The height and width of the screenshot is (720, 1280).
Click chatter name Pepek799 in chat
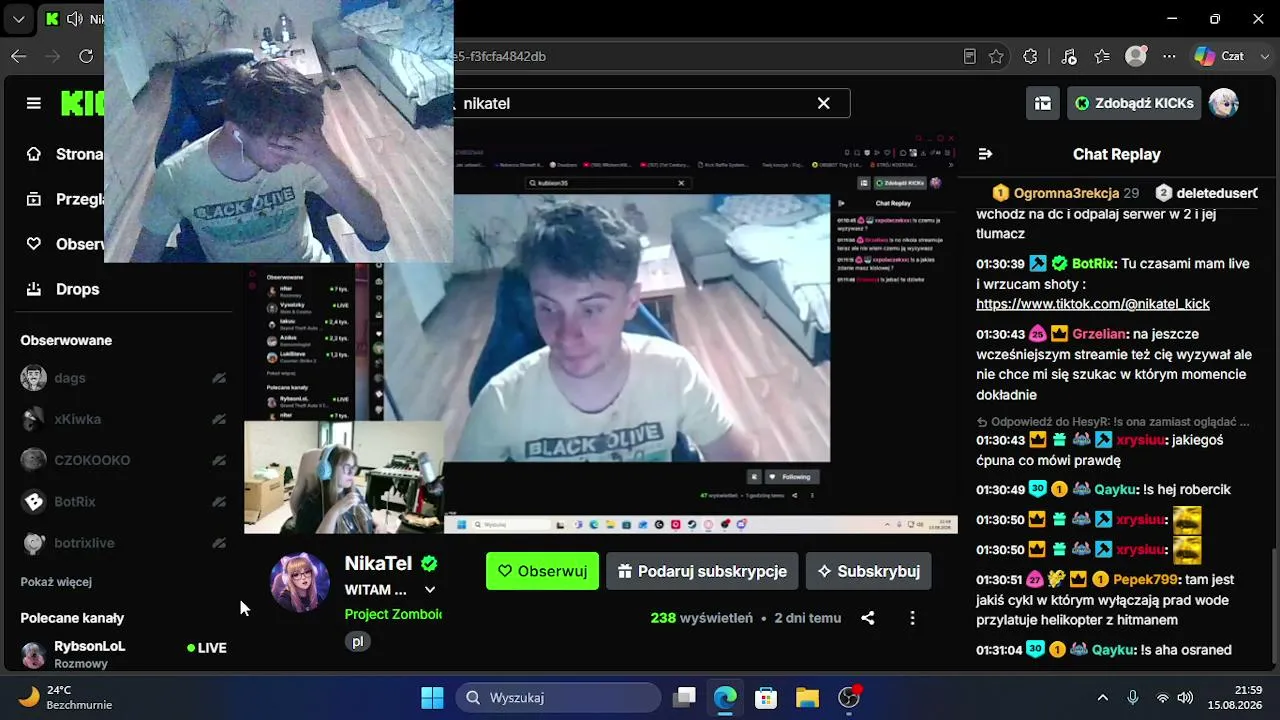coord(1145,579)
